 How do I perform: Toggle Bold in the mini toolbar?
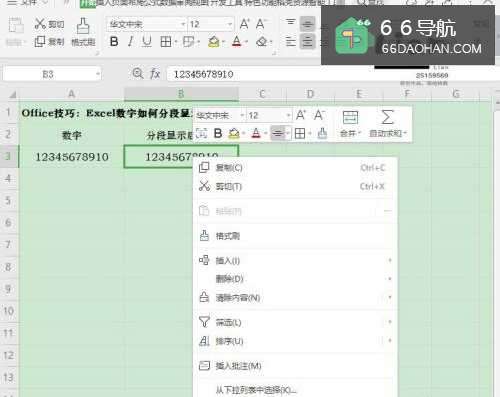click(x=218, y=133)
